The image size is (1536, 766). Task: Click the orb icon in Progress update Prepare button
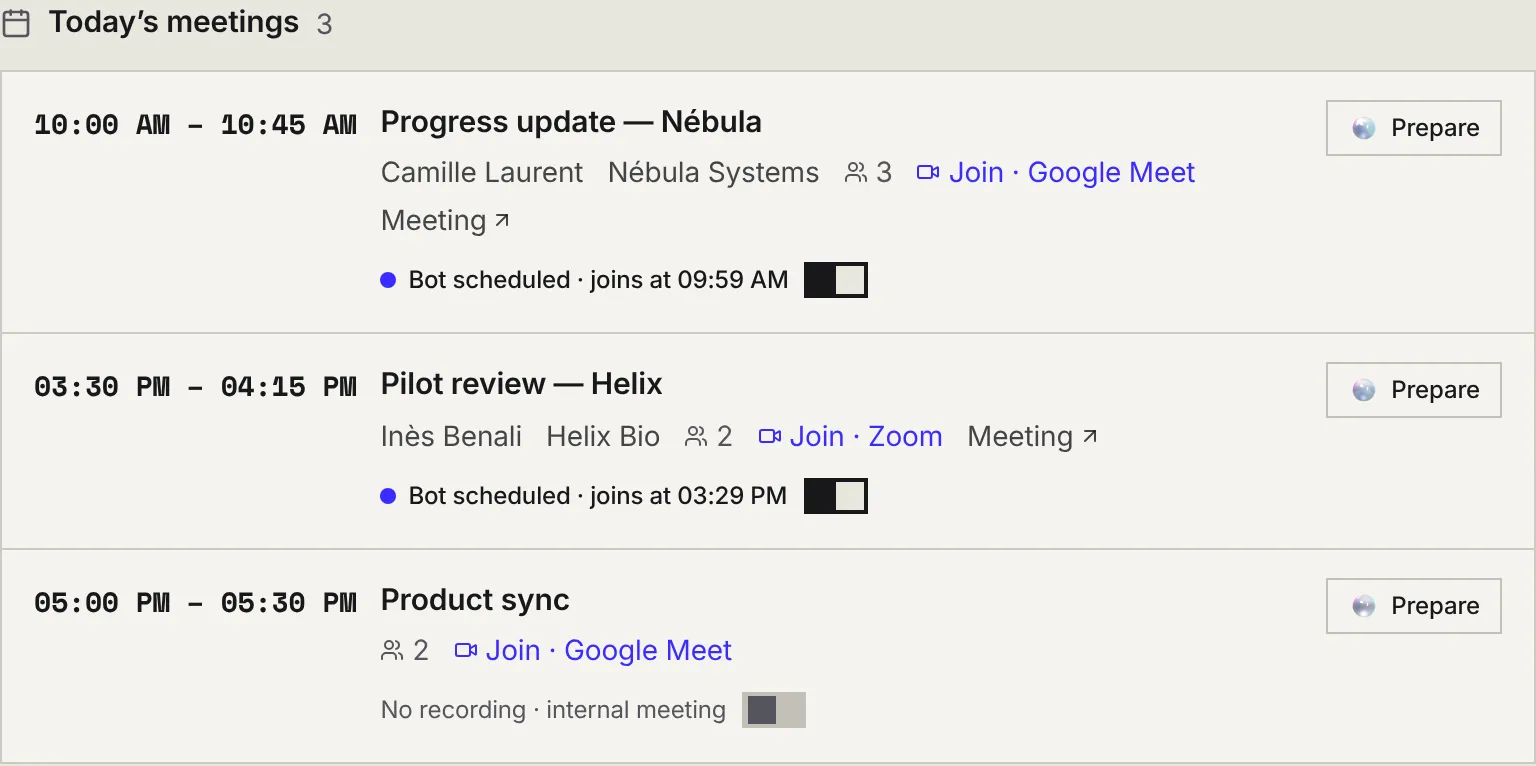coord(1364,128)
